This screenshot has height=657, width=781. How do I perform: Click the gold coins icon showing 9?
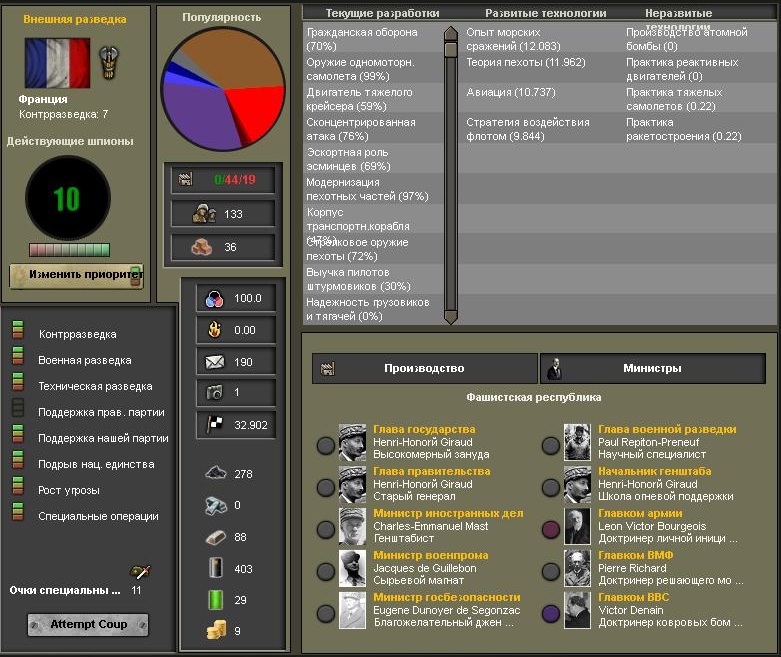[216, 630]
